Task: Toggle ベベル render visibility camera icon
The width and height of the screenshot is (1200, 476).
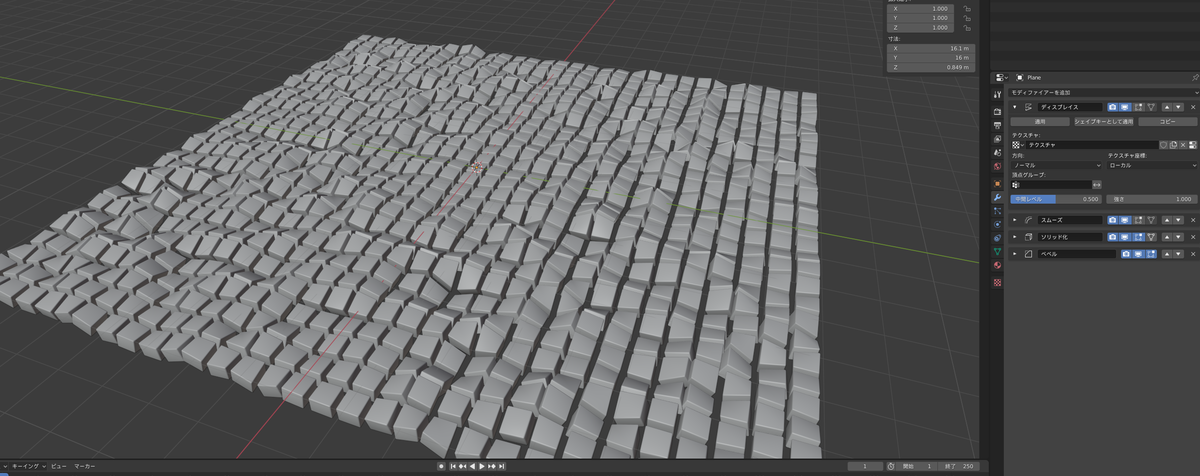Action: pyautogui.click(x=1126, y=254)
